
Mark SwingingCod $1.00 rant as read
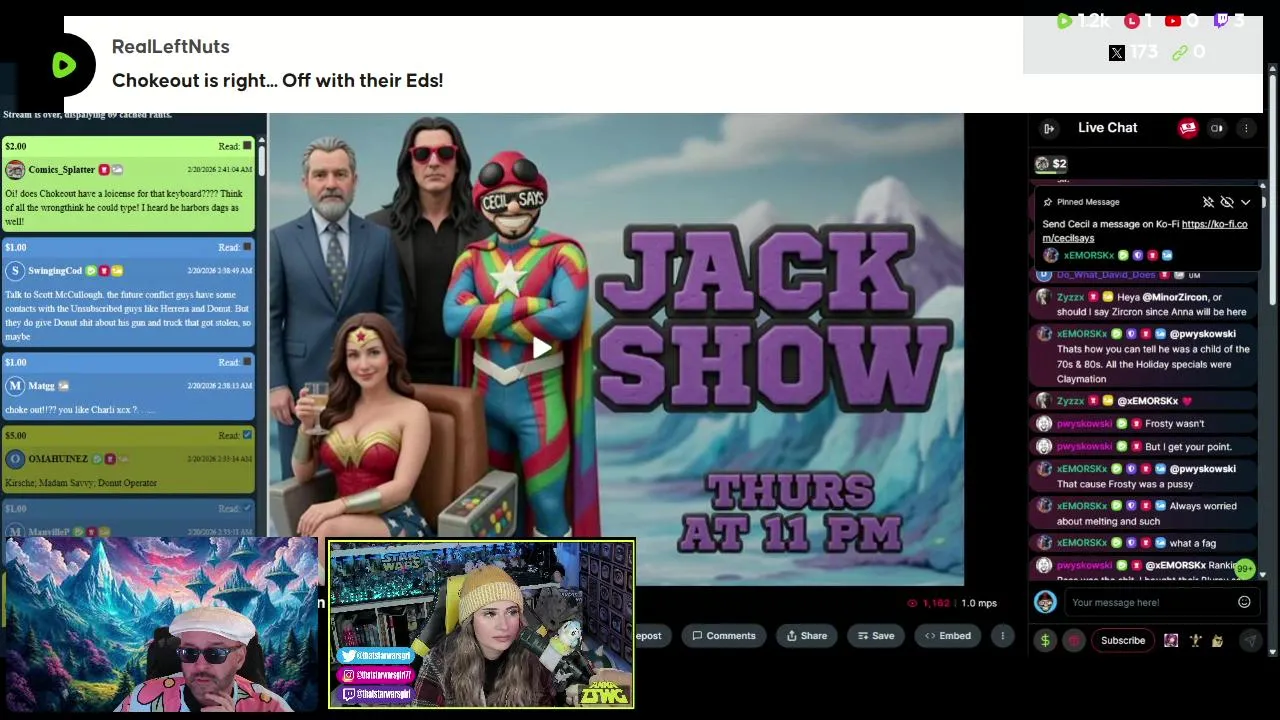click(x=247, y=247)
